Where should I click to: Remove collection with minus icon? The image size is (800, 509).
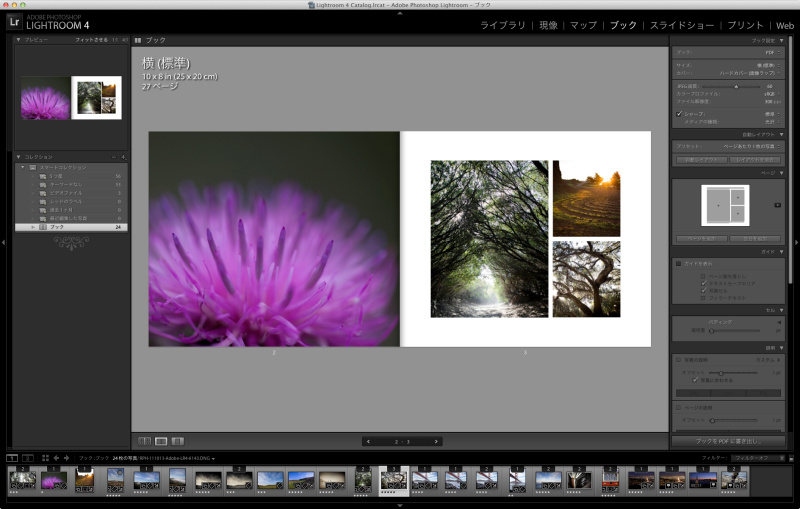(114, 157)
